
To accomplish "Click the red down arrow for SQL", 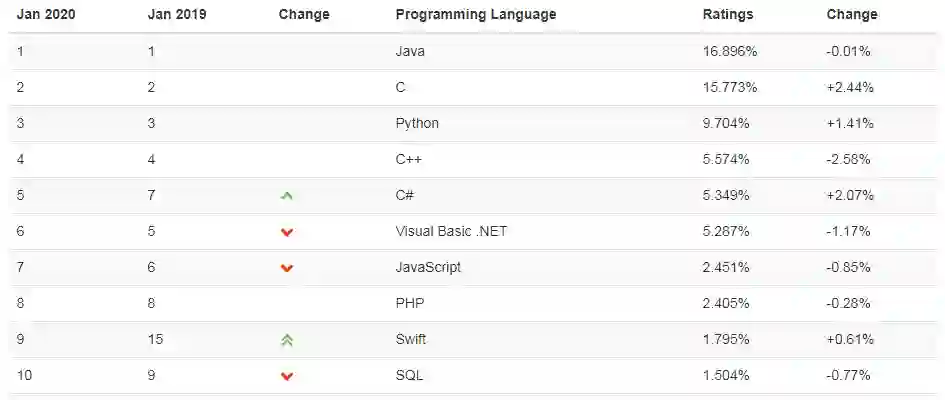I will 287,376.
